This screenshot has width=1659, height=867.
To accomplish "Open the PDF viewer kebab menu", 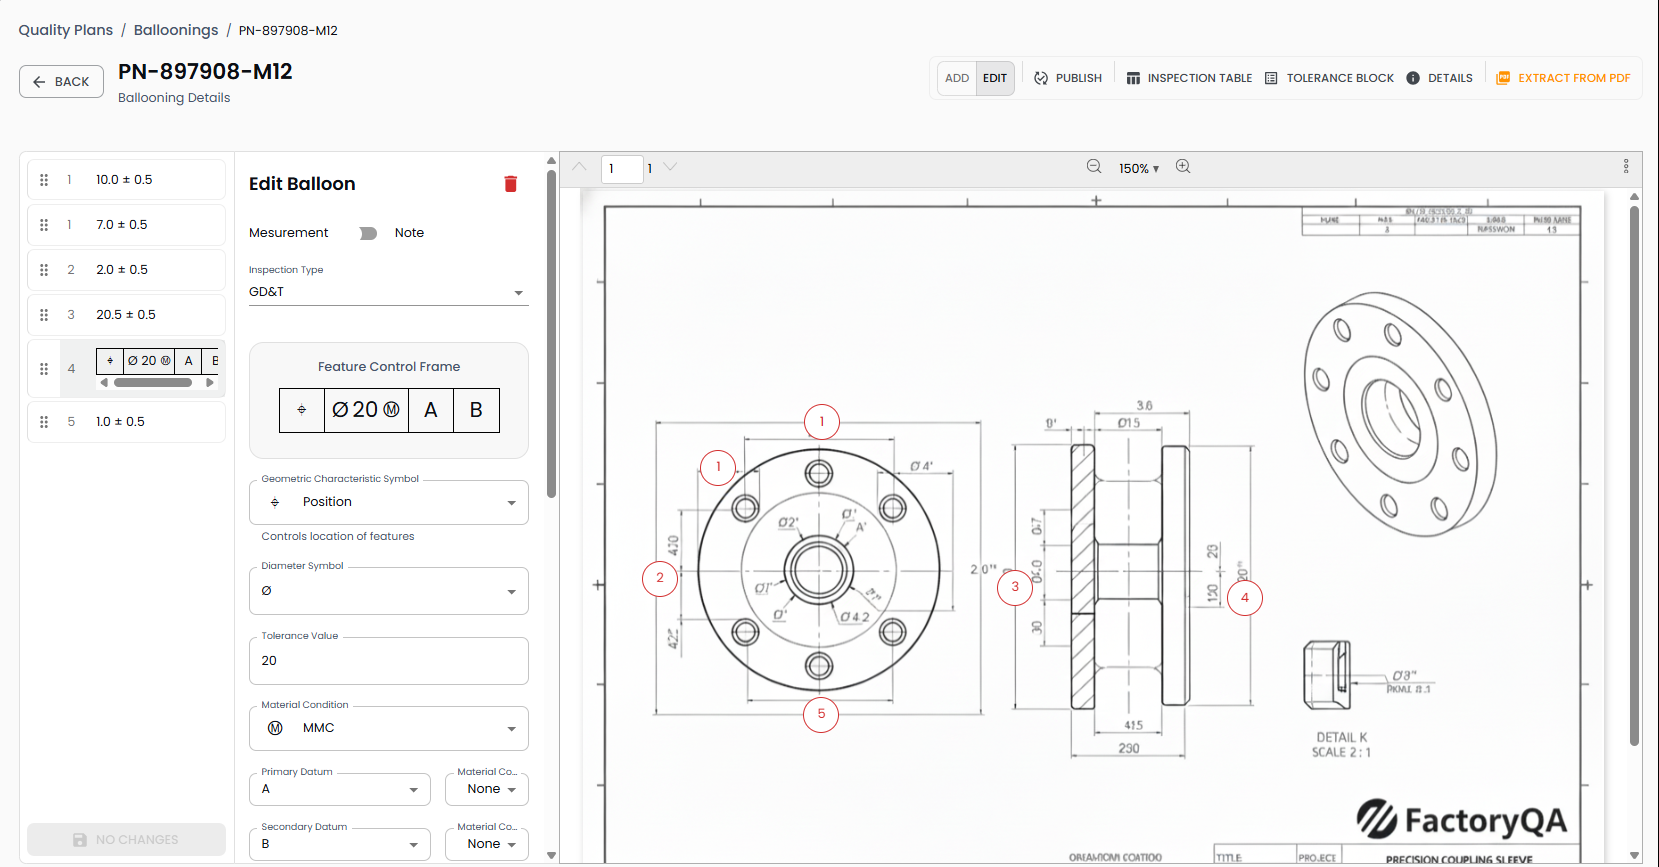I will pos(1625,166).
